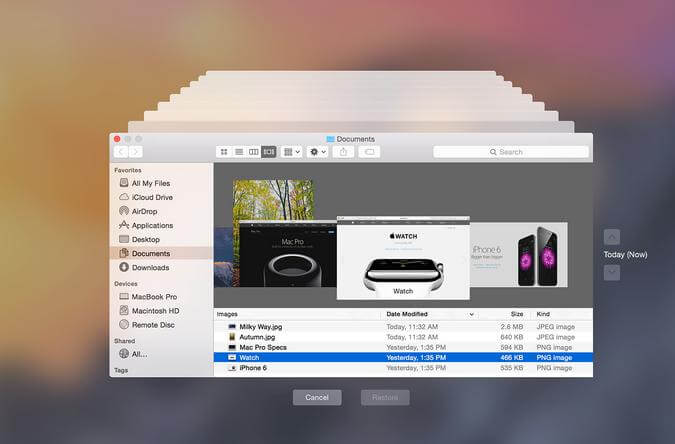Go to later backup with down arrow

612,272
